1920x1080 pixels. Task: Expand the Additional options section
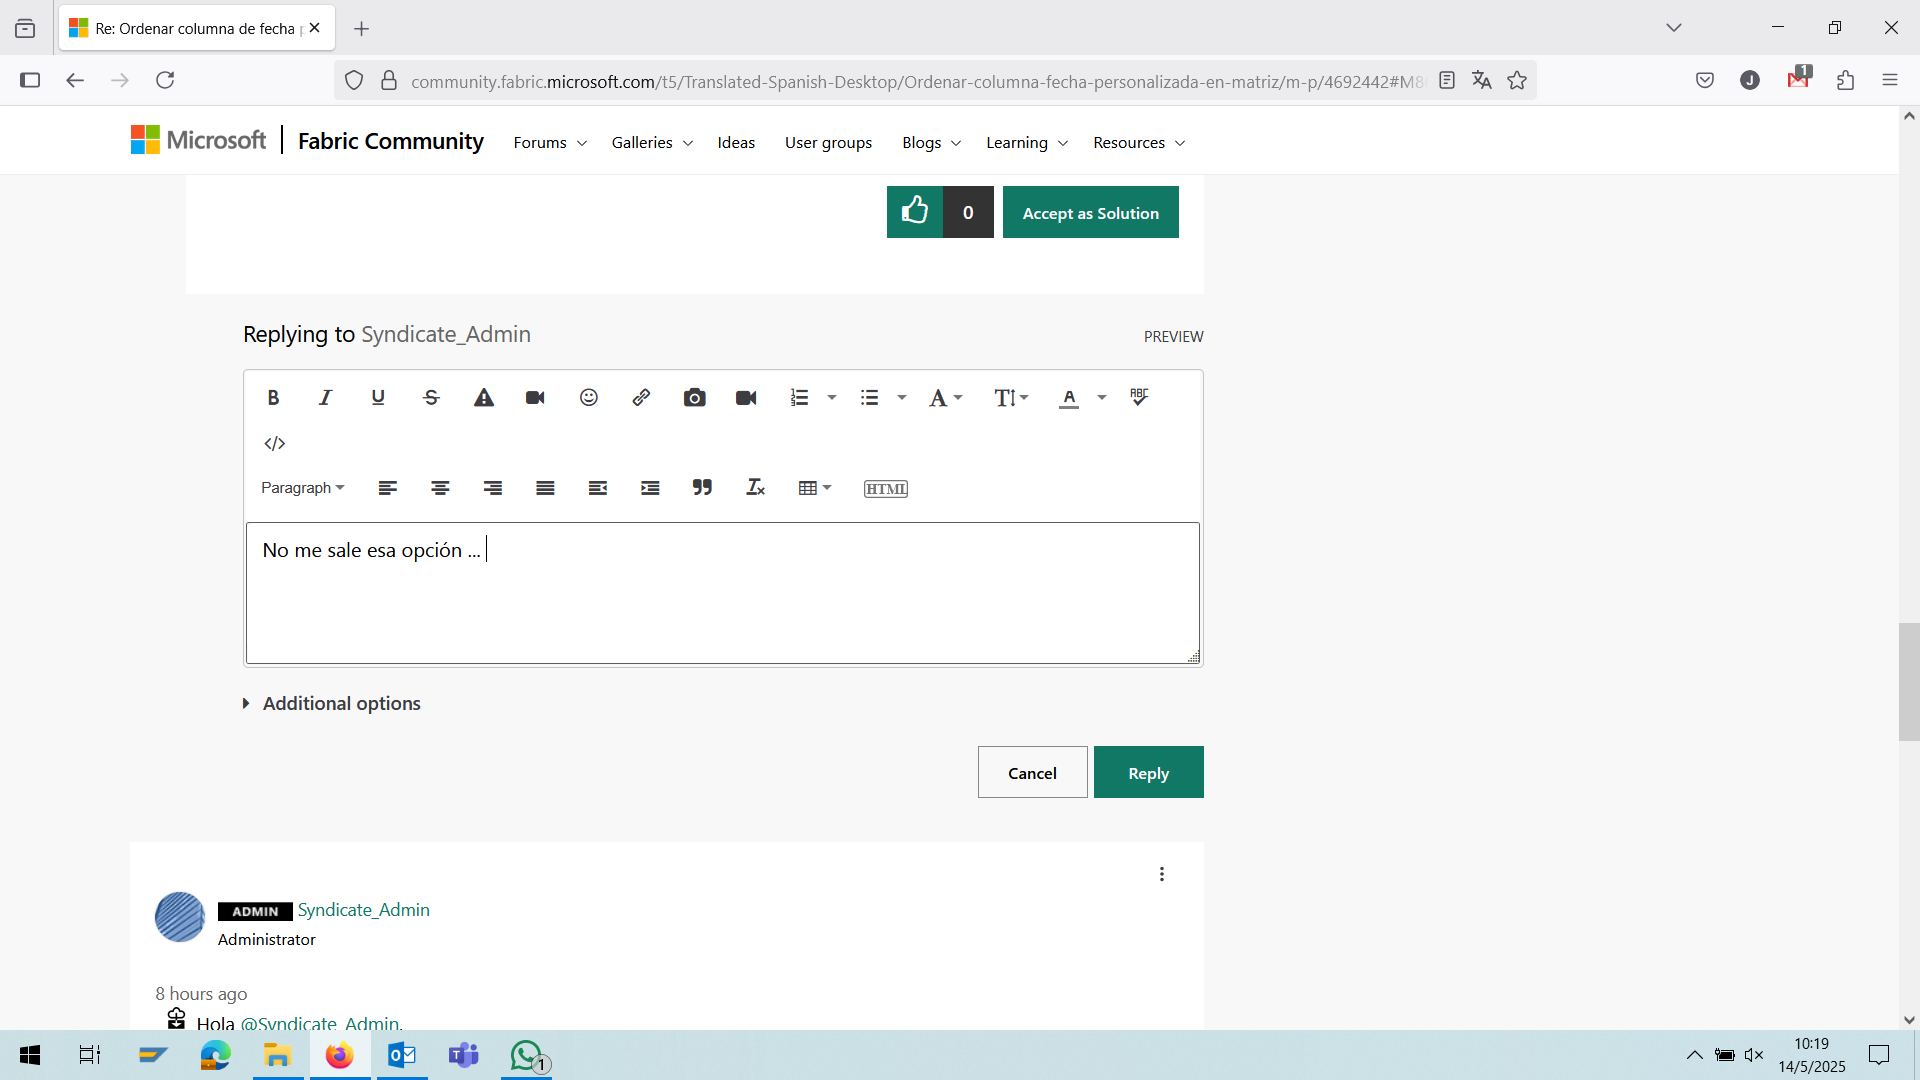click(x=331, y=703)
